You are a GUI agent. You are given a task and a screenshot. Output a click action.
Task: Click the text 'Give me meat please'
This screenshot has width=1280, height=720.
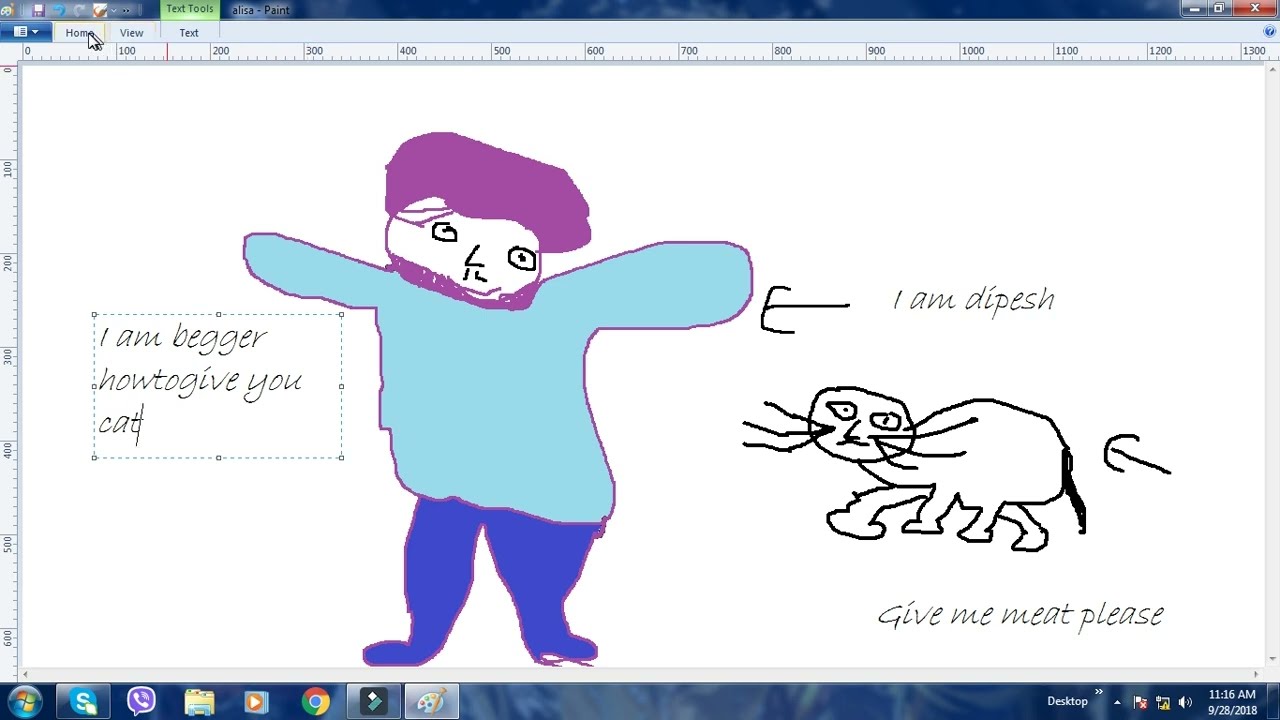(1021, 614)
